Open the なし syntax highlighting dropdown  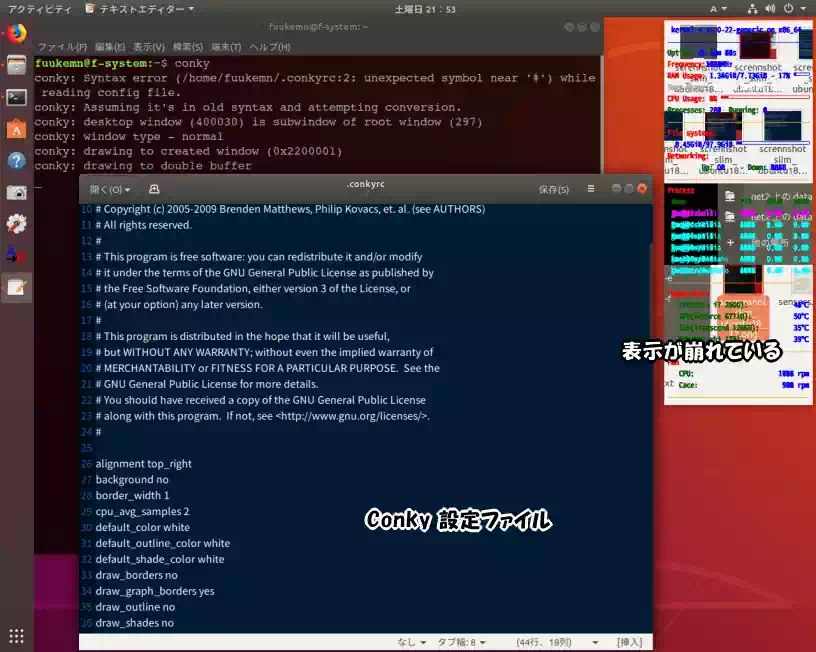(412, 642)
